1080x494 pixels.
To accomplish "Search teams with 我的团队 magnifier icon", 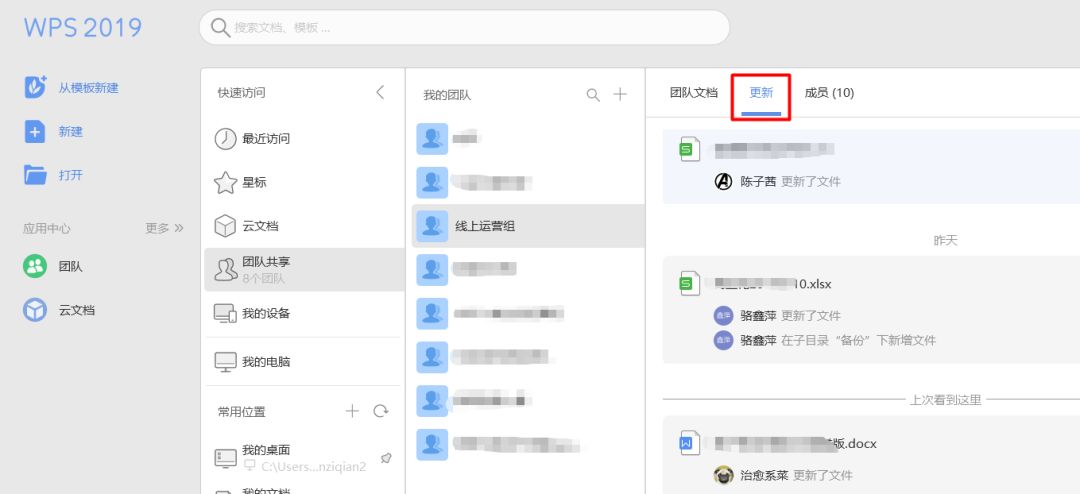I will tap(593, 95).
